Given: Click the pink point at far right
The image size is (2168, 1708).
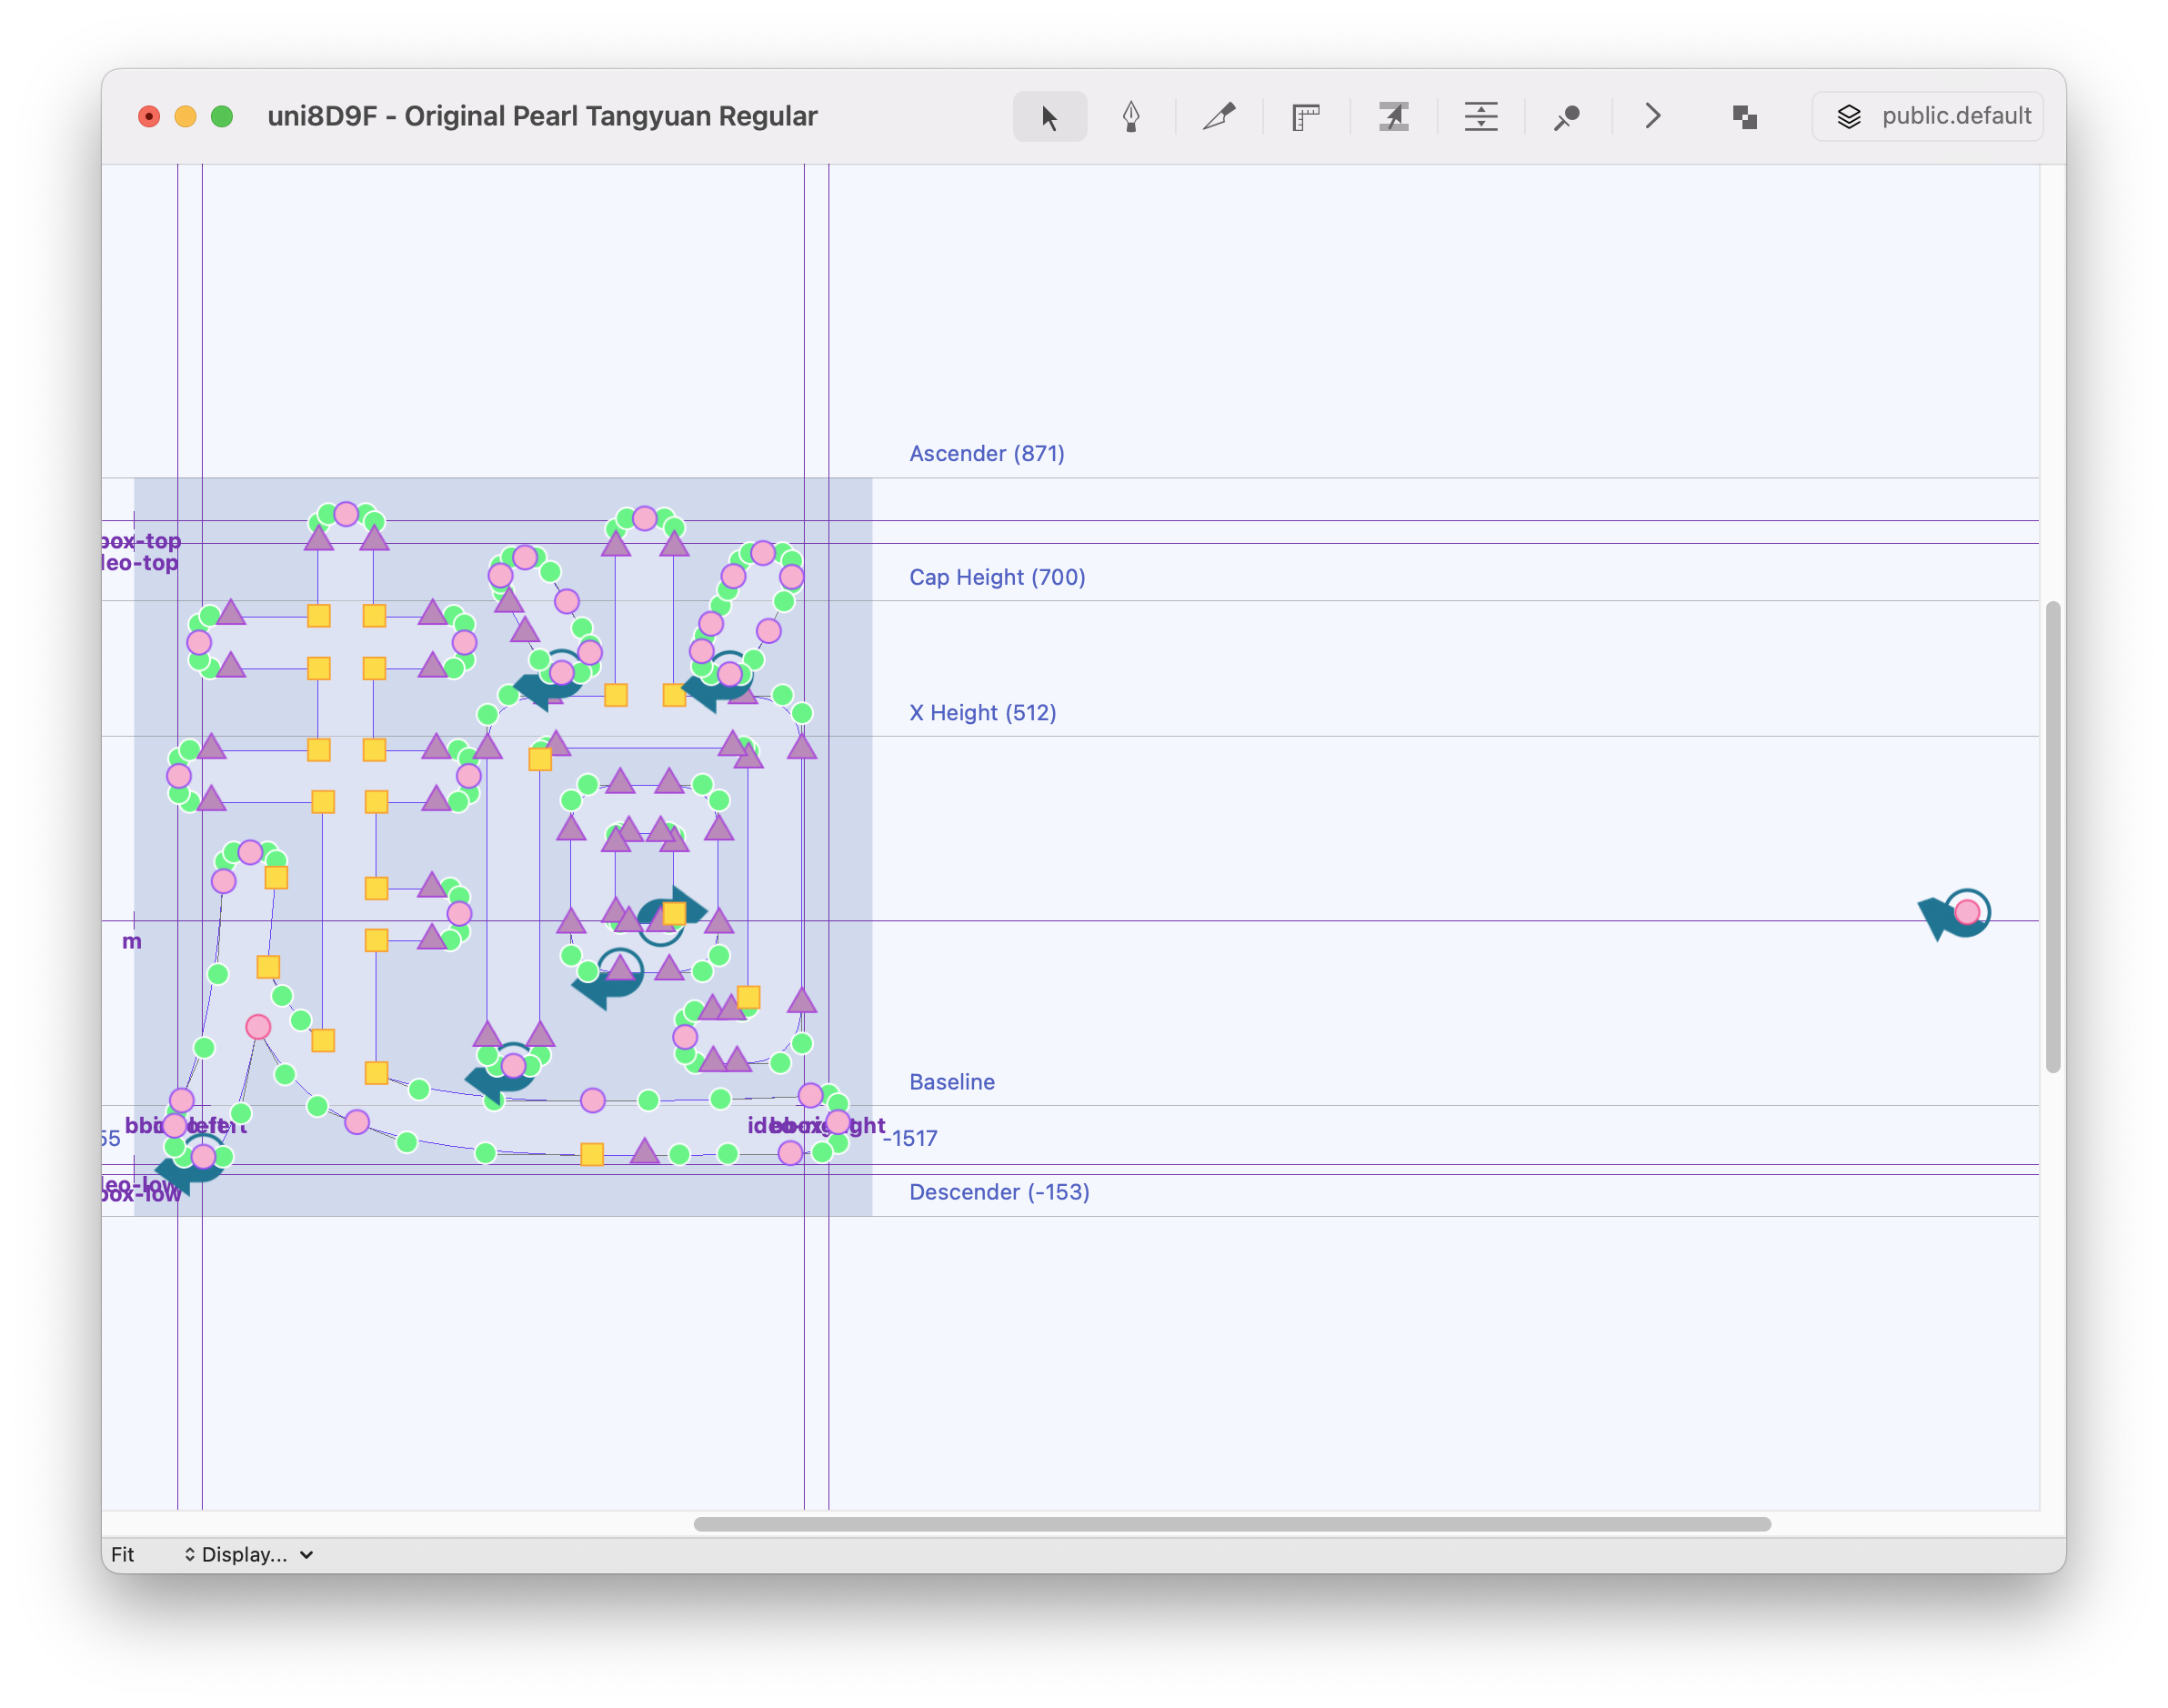Looking at the screenshot, I should pos(1966,912).
